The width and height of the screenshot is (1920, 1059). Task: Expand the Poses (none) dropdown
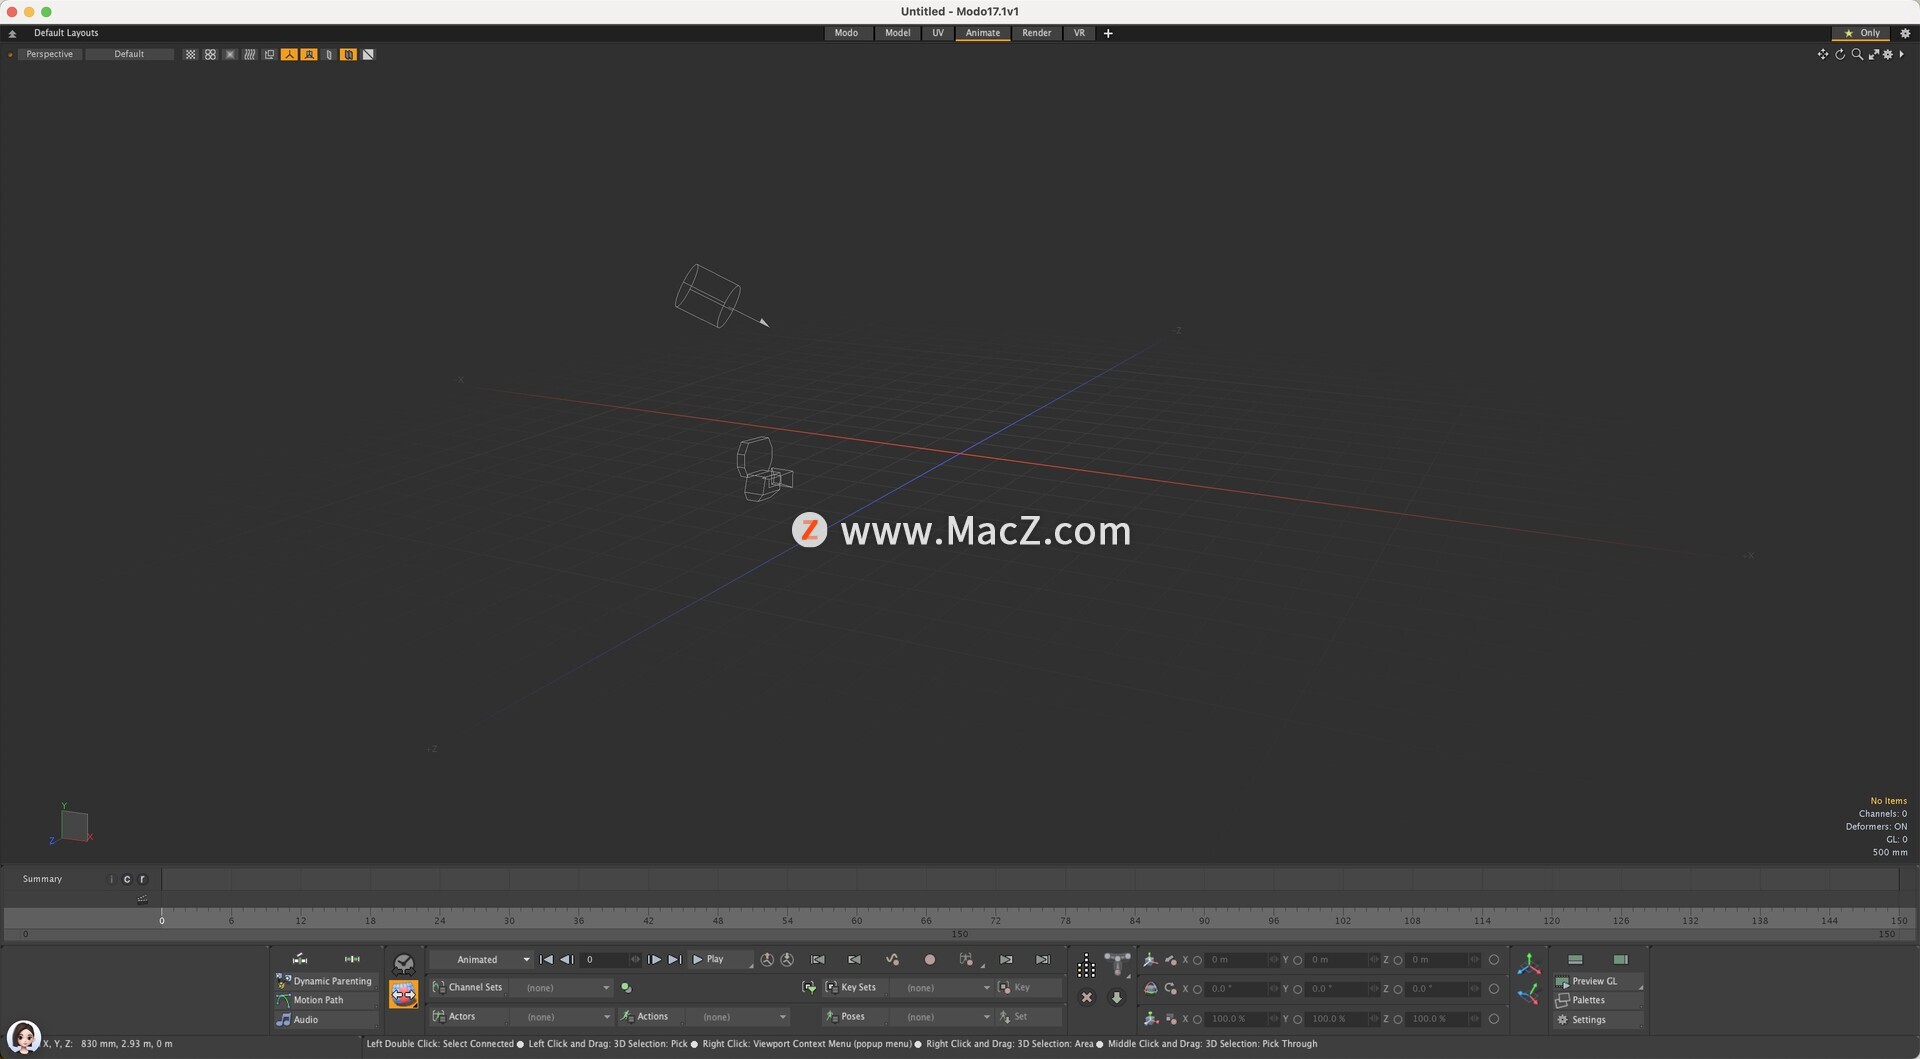point(942,1017)
